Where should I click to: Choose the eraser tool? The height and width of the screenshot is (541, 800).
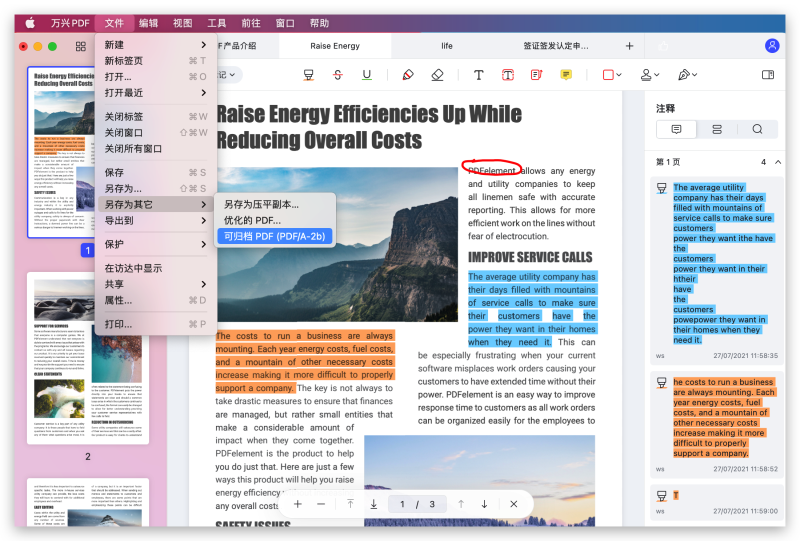pyautogui.click(x=437, y=75)
